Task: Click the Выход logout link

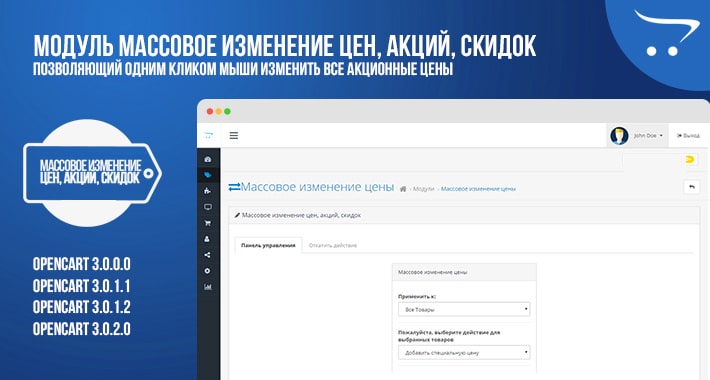Action: point(688,135)
